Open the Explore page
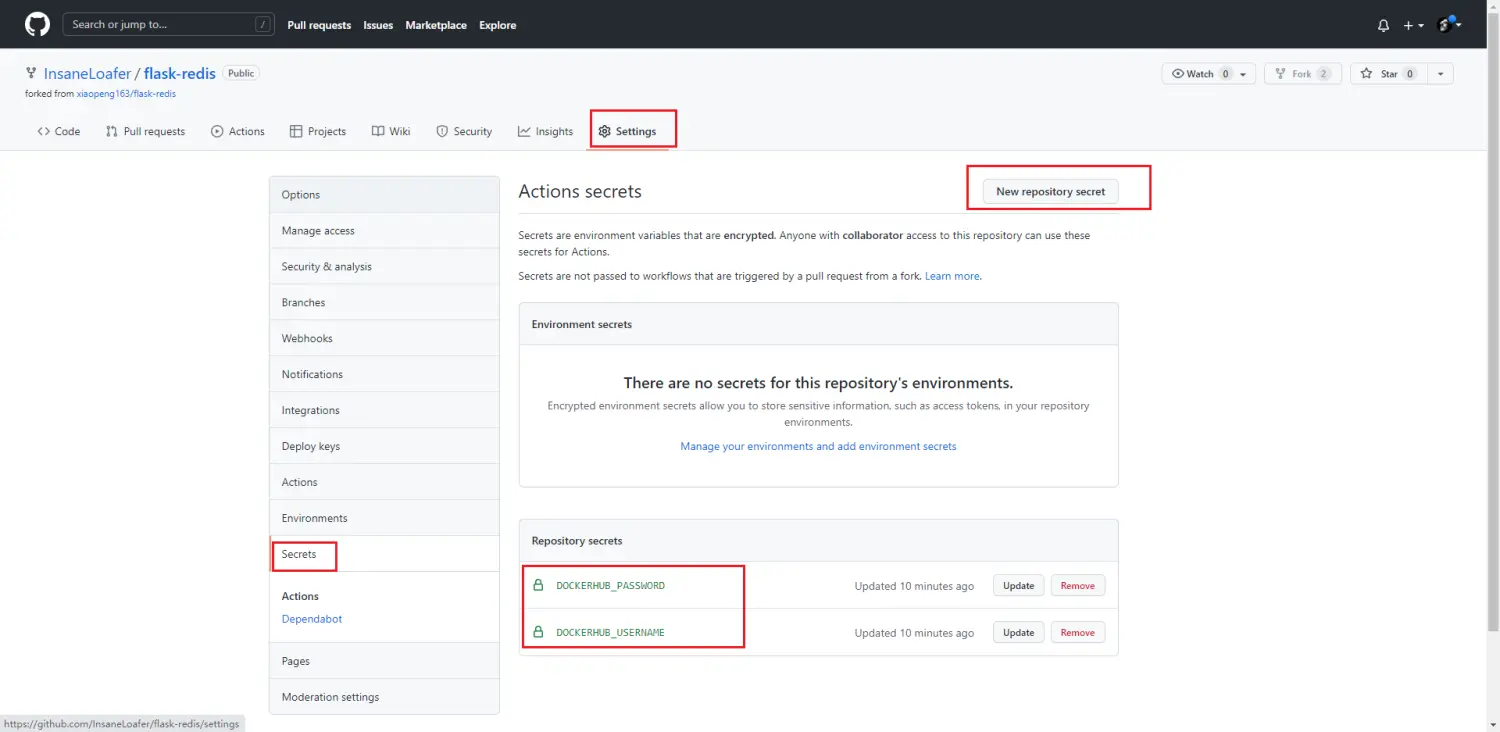Image resolution: width=1500 pixels, height=732 pixels. pyautogui.click(x=498, y=25)
